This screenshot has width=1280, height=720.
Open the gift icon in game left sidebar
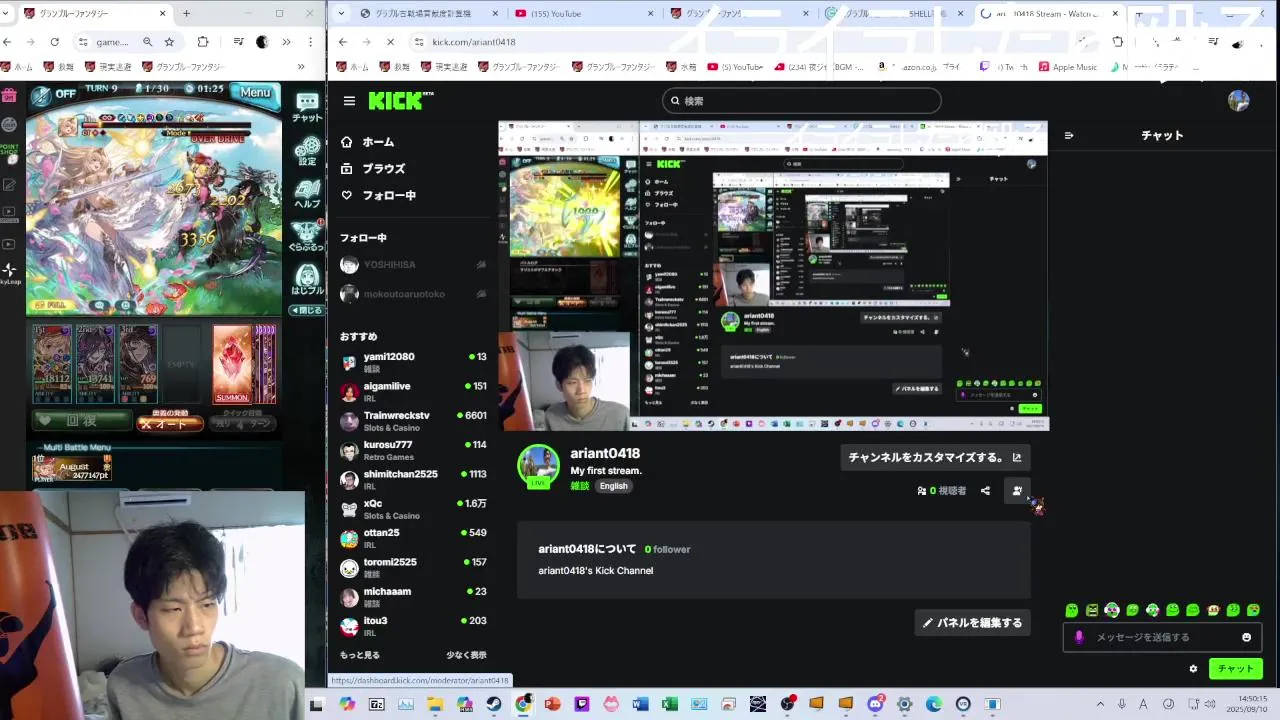point(9,96)
